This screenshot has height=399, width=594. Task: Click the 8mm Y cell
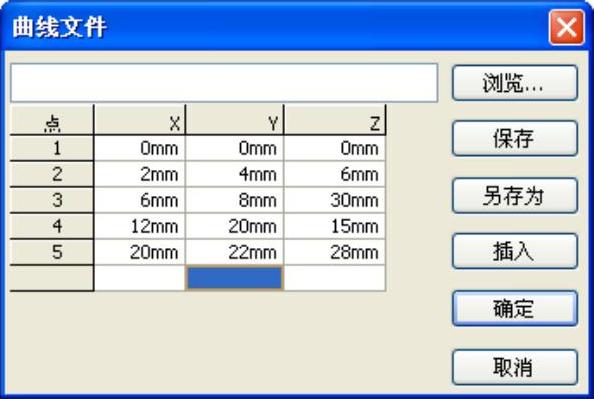pos(235,200)
